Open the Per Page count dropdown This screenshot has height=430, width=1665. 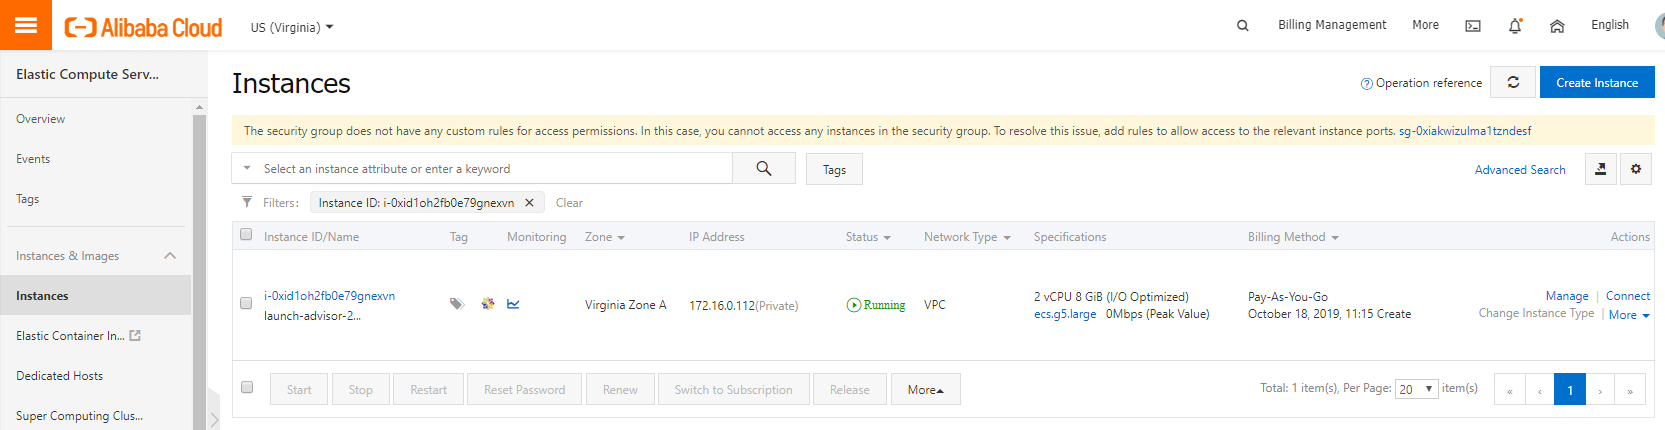pos(1416,389)
